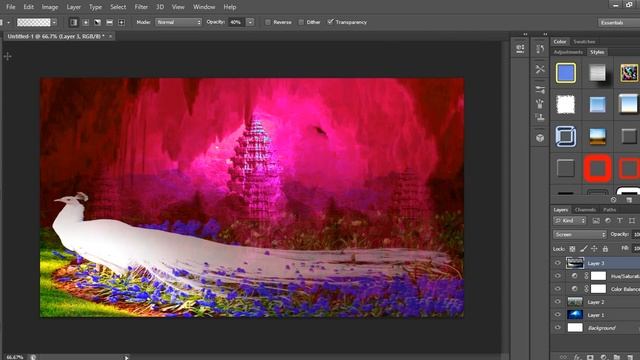
Task: Open the Brush Presets panel icon
Action: [540, 104]
